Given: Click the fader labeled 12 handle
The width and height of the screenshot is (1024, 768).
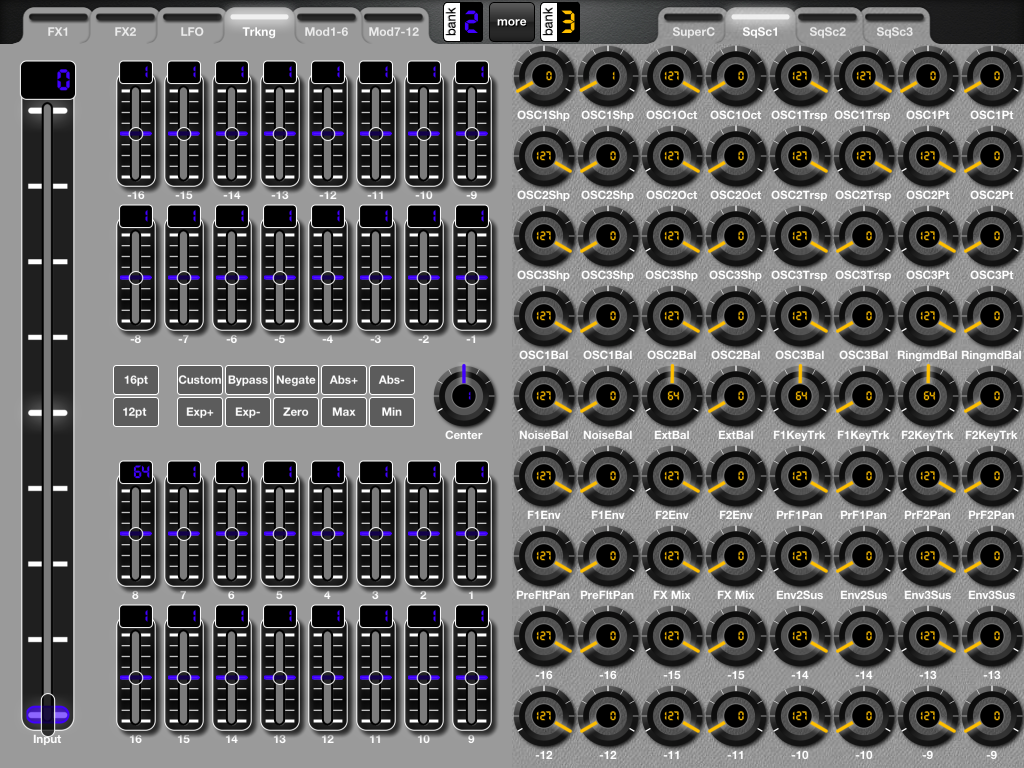Looking at the screenshot, I should (x=328, y=678).
